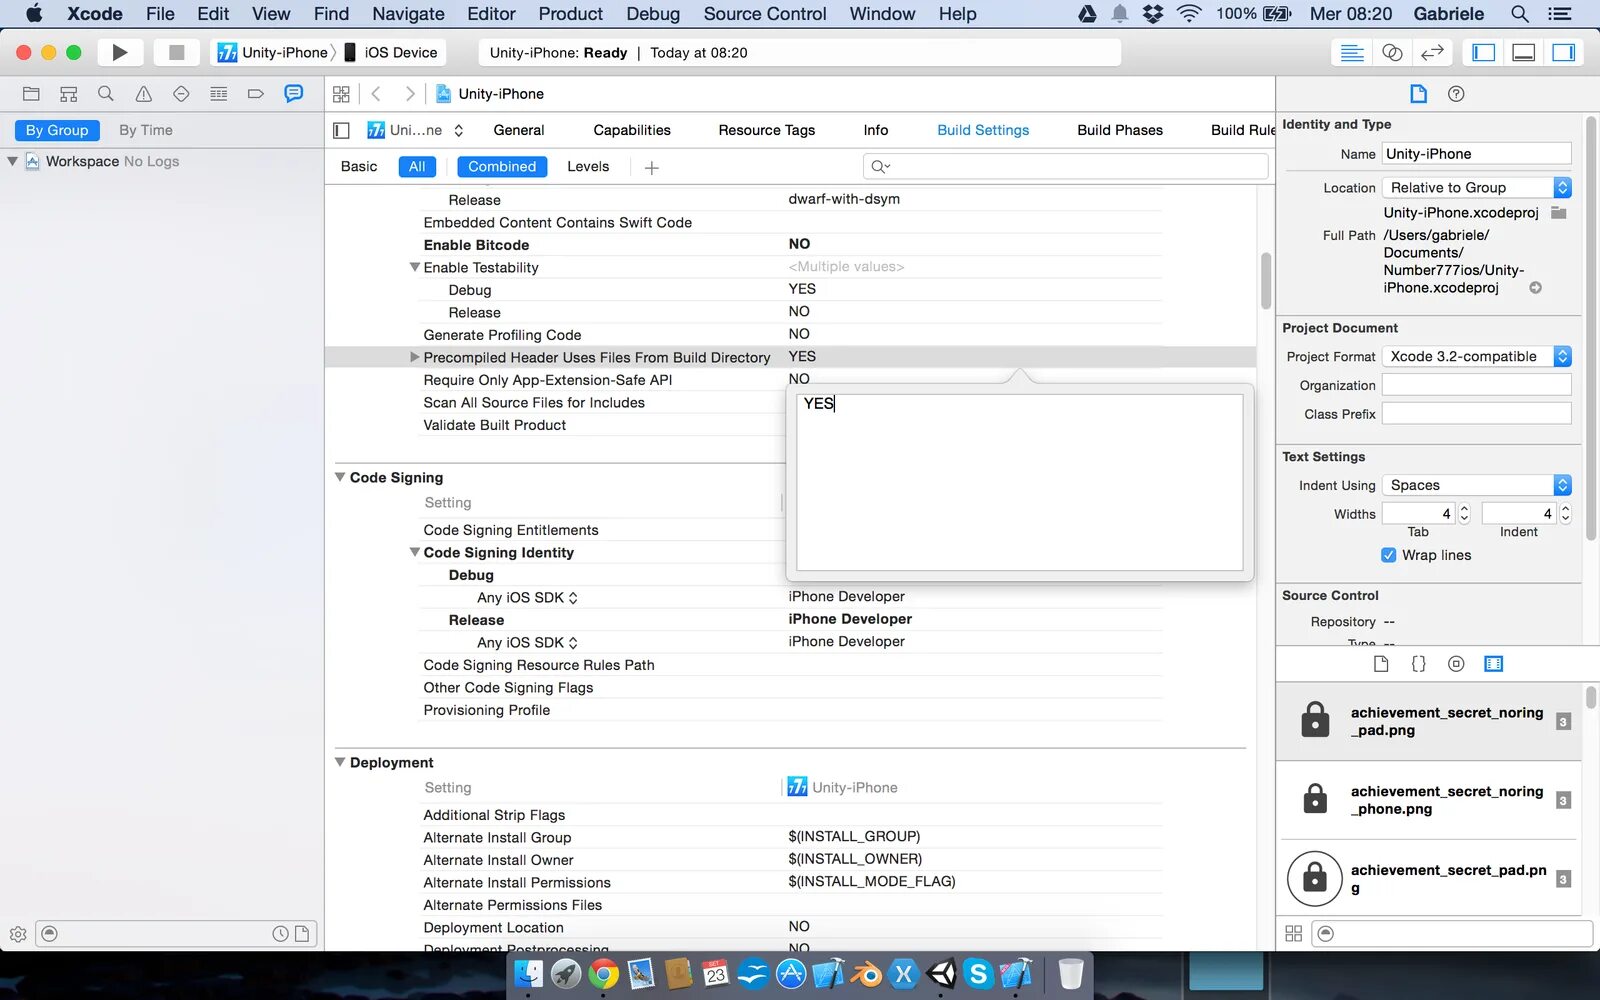Collapse the Deployment section
This screenshot has width=1600, height=1000.
(340, 762)
